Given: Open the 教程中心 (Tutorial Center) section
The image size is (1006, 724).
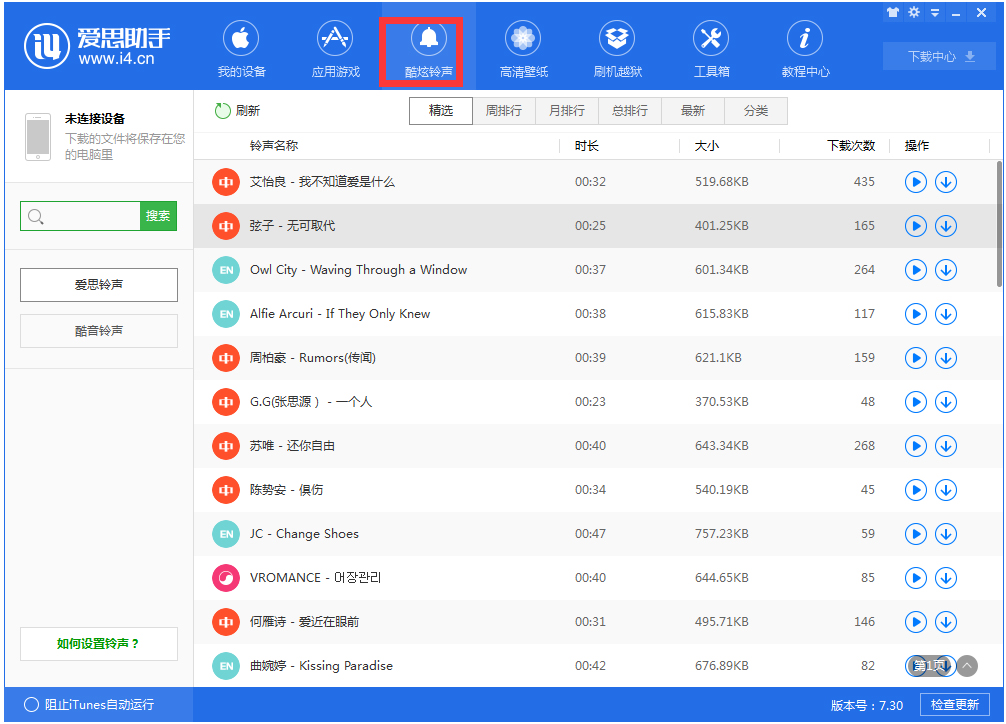Looking at the screenshot, I should tap(804, 47).
